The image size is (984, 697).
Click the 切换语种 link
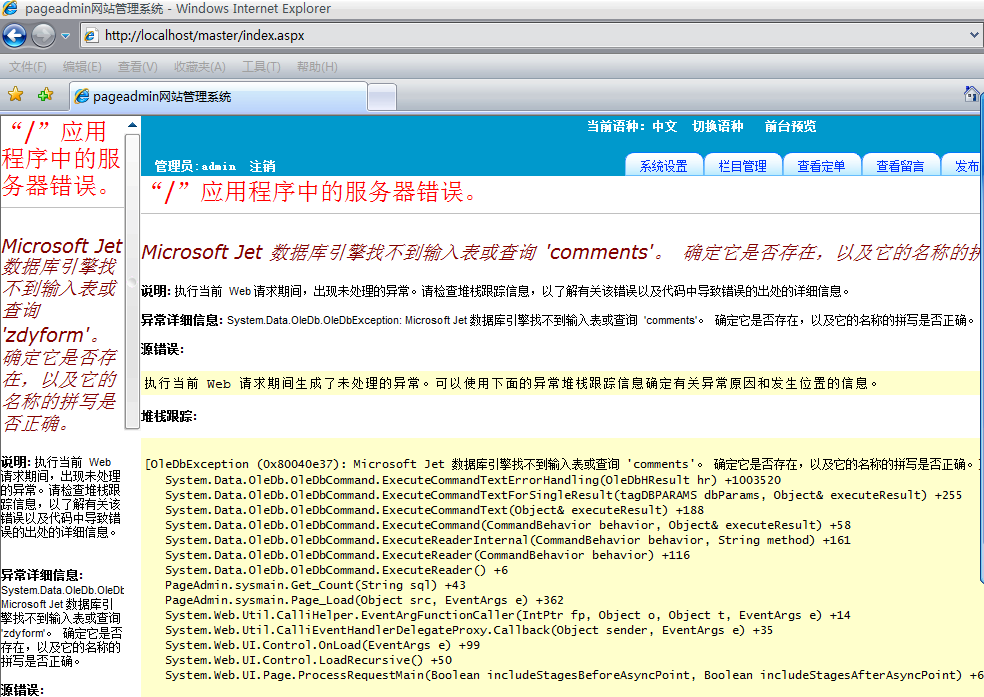point(718,127)
